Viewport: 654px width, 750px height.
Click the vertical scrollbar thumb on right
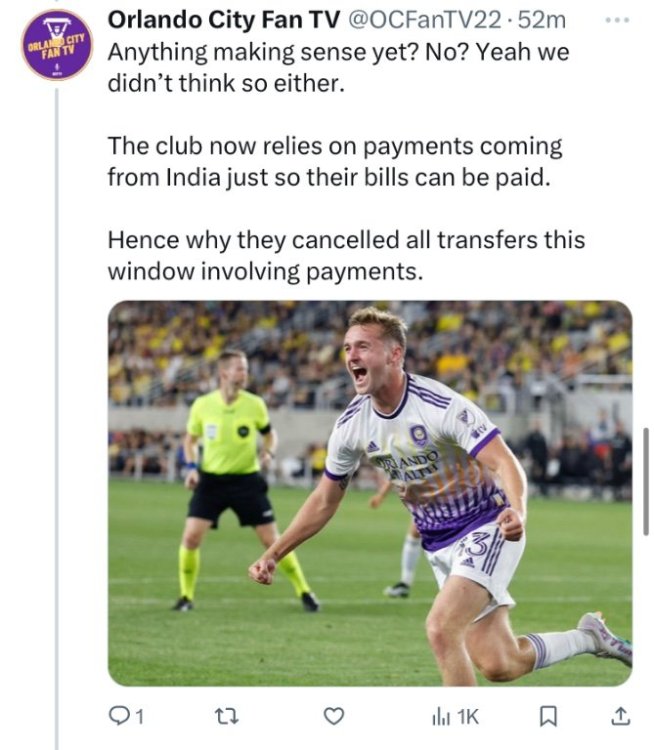(x=645, y=481)
